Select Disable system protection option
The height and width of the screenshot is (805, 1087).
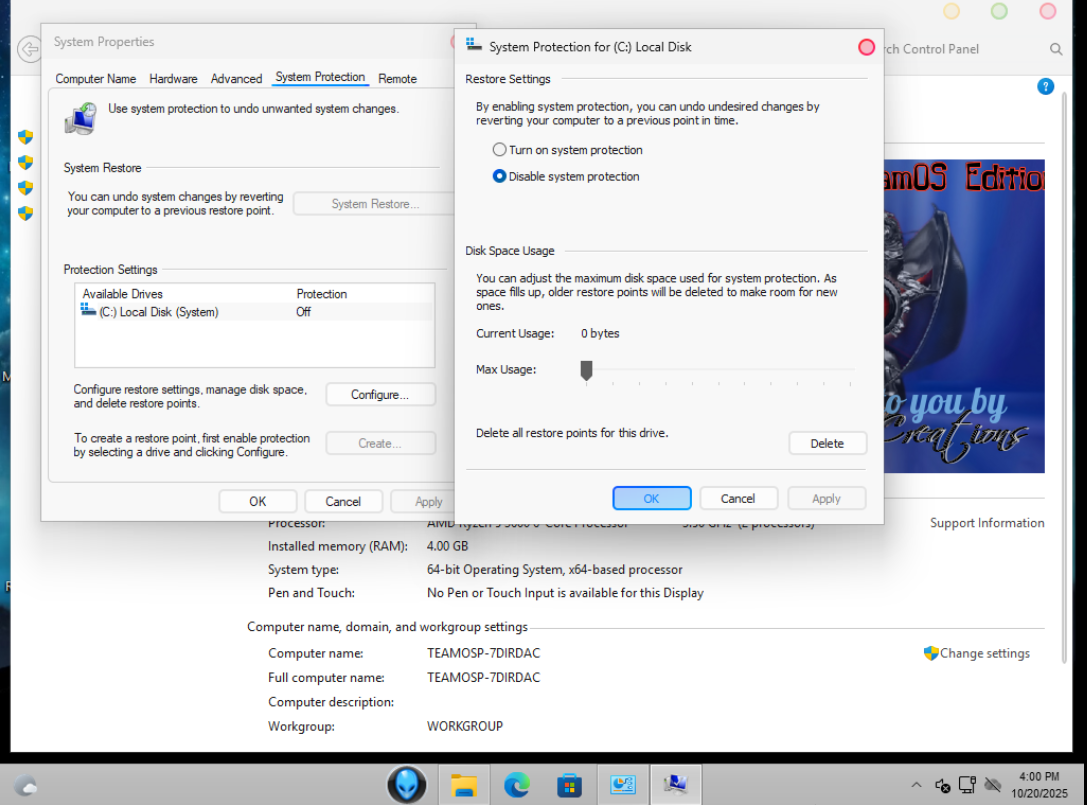(500, 177)
